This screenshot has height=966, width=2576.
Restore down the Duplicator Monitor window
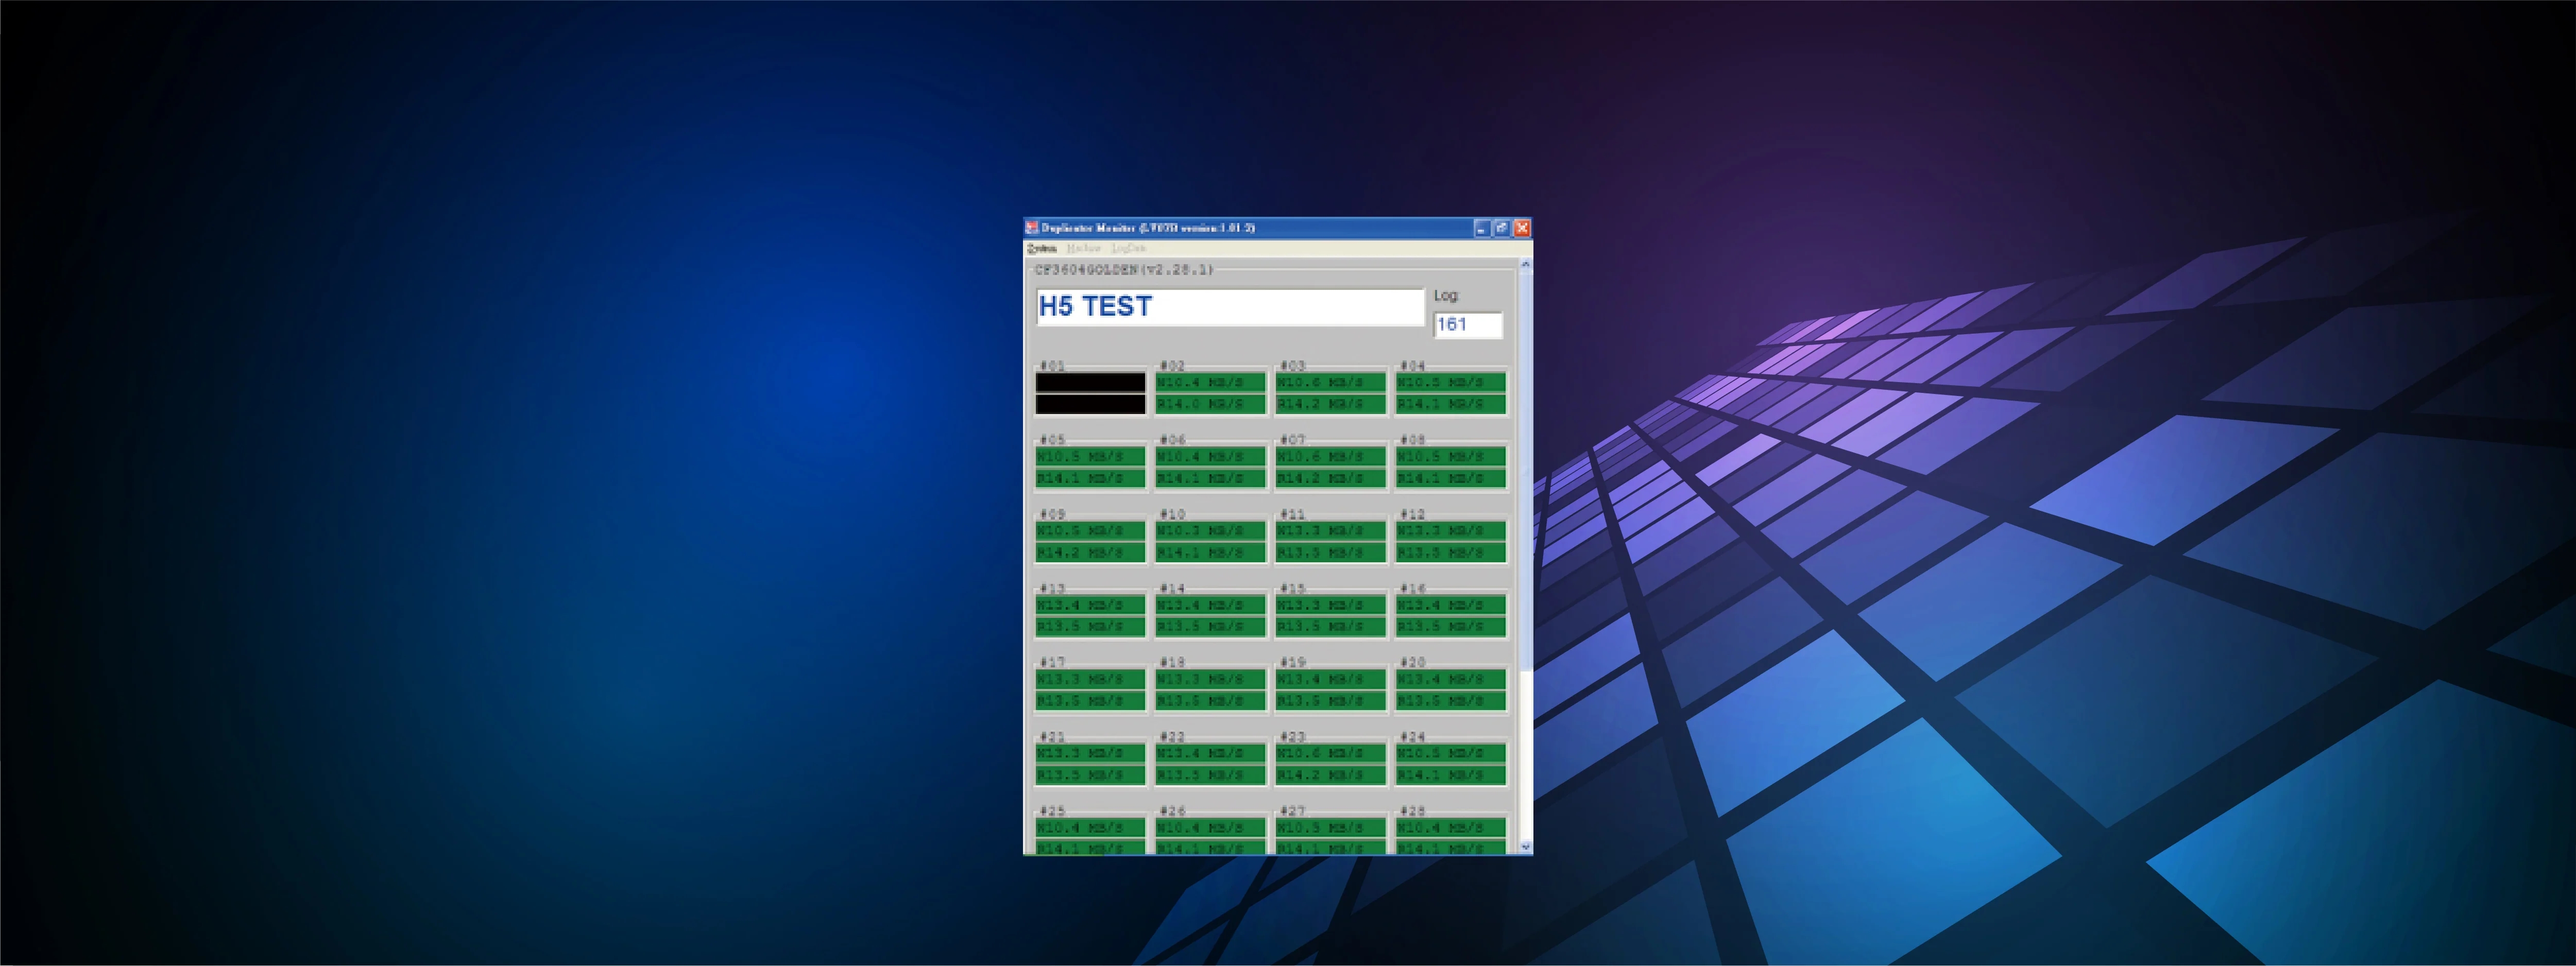point(1502,228)
